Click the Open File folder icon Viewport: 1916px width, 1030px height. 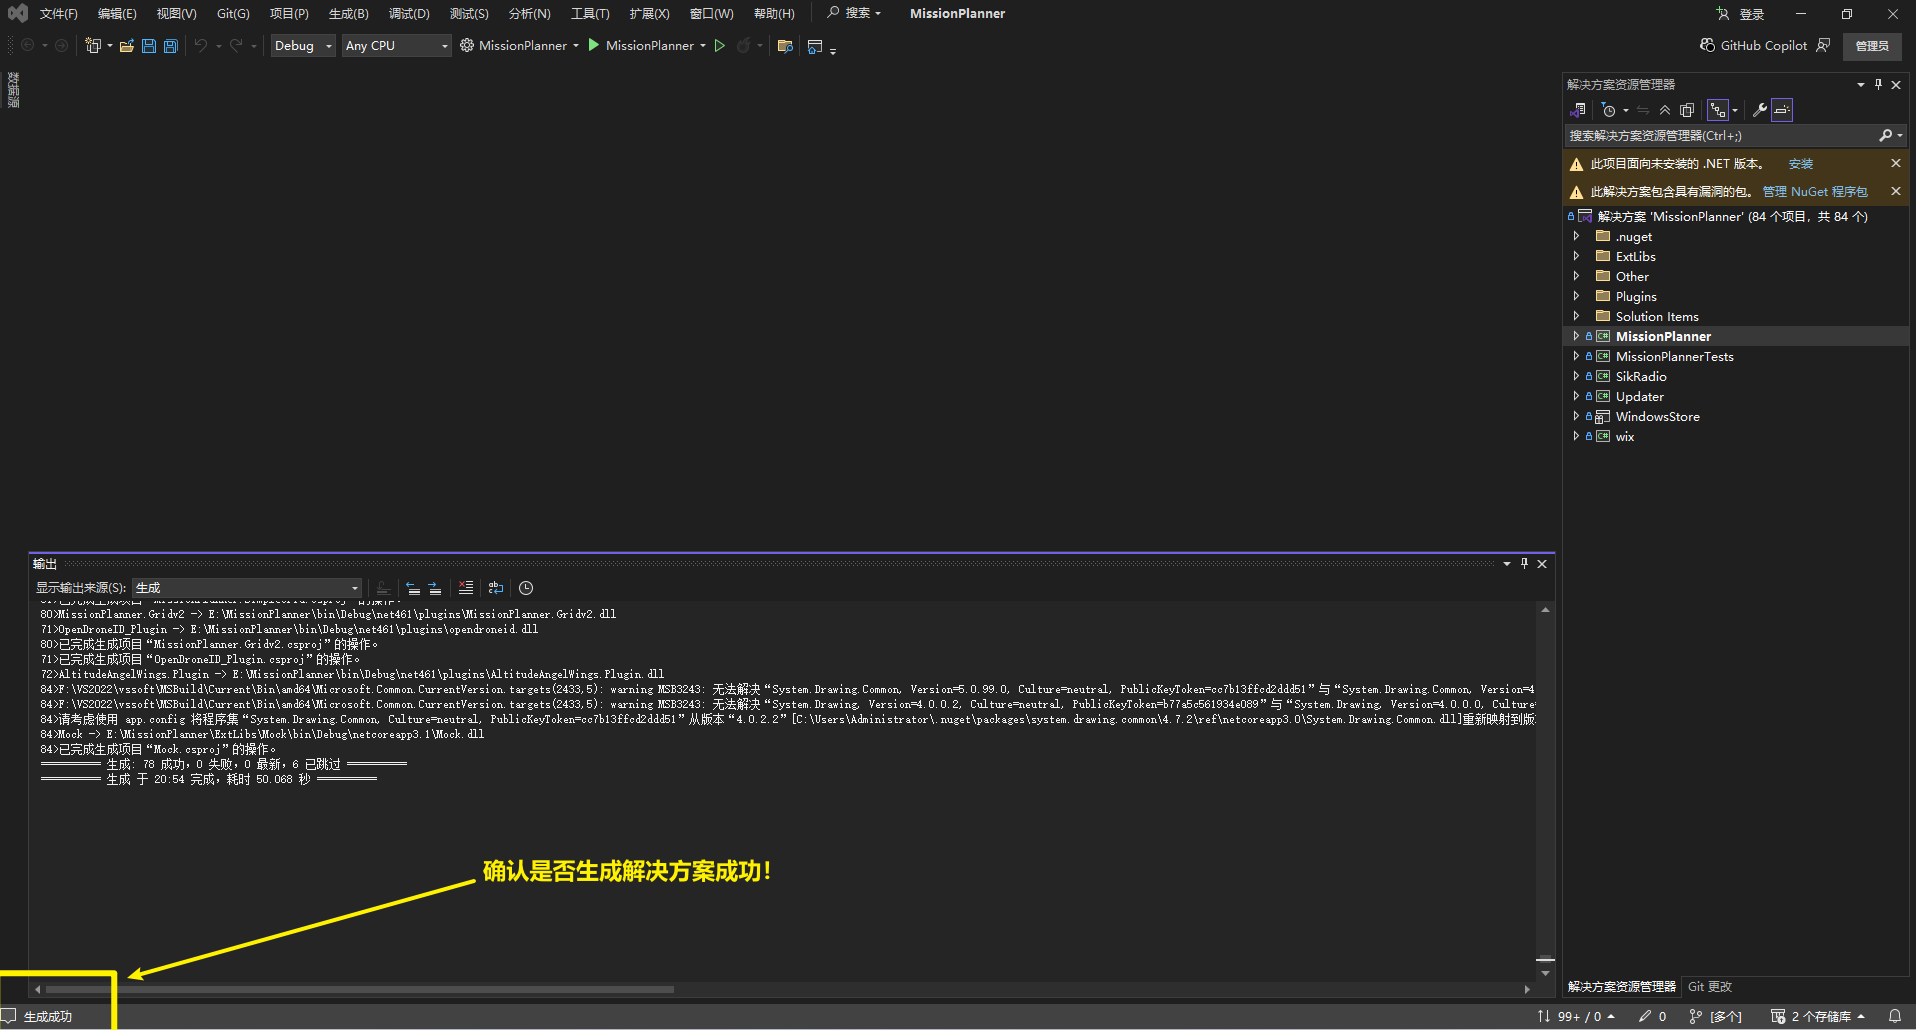tap(127, 46)
